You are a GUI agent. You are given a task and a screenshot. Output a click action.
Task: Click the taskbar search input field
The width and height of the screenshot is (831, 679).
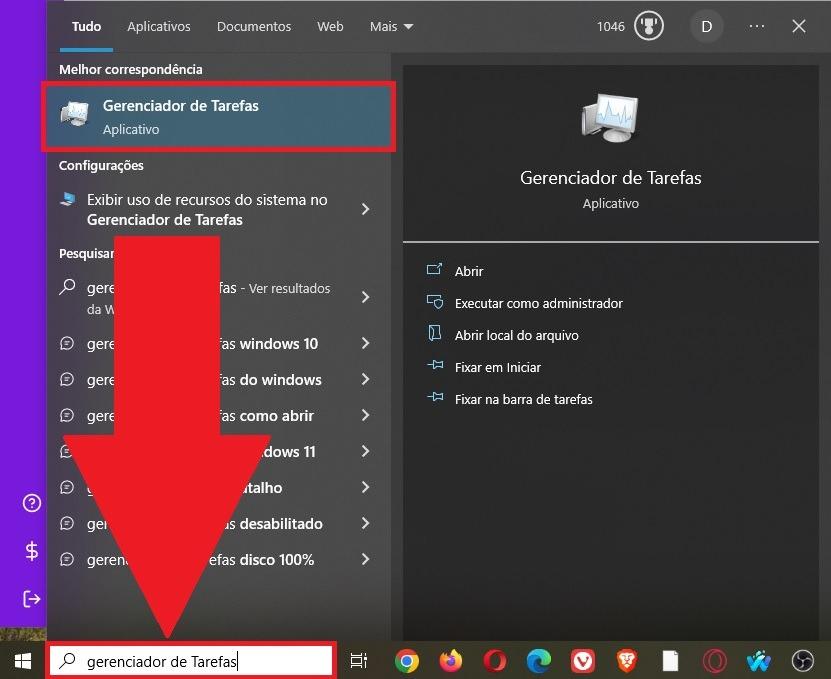192,661
